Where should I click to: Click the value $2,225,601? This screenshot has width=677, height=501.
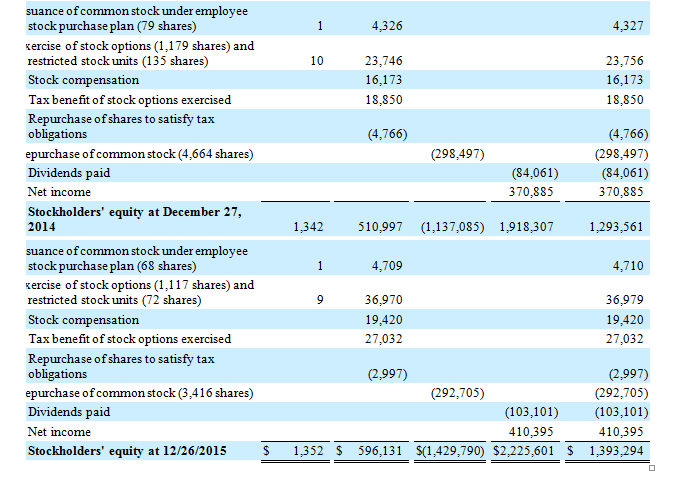(523, 451)
